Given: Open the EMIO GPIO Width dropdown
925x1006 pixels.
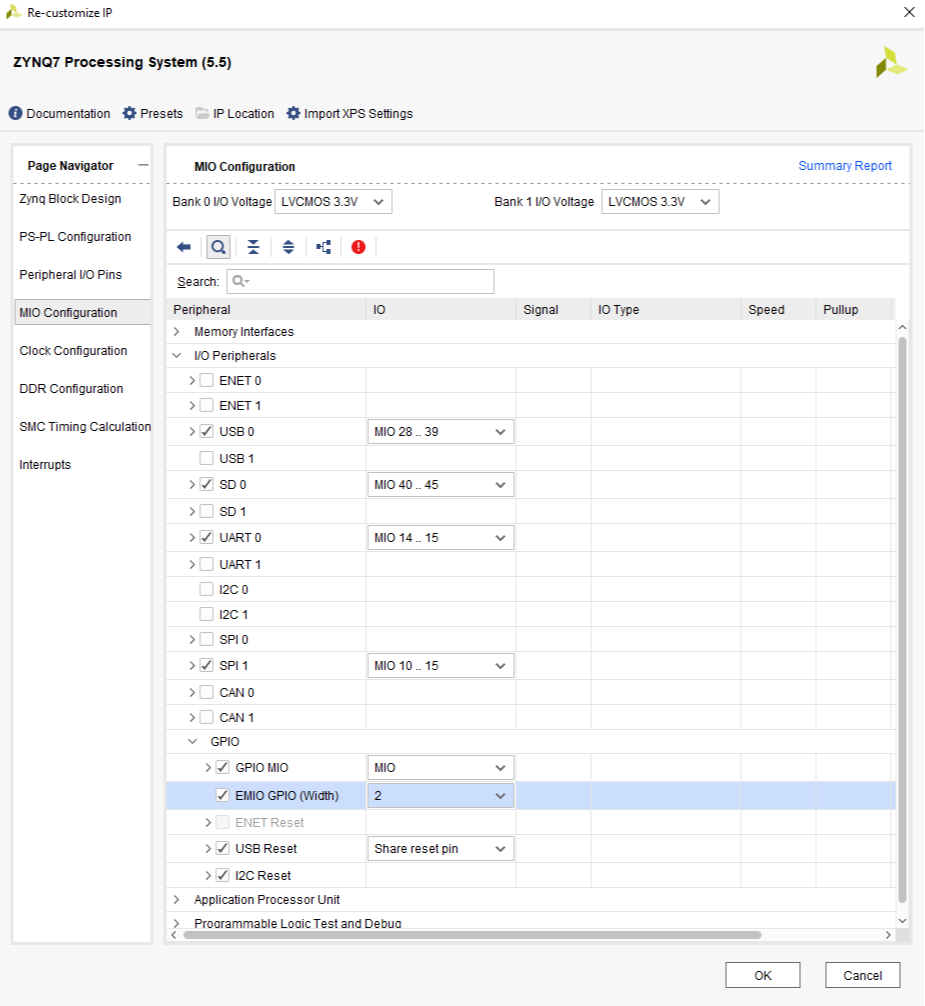Looking at the screenshot, I should click(x=440, y=796).
